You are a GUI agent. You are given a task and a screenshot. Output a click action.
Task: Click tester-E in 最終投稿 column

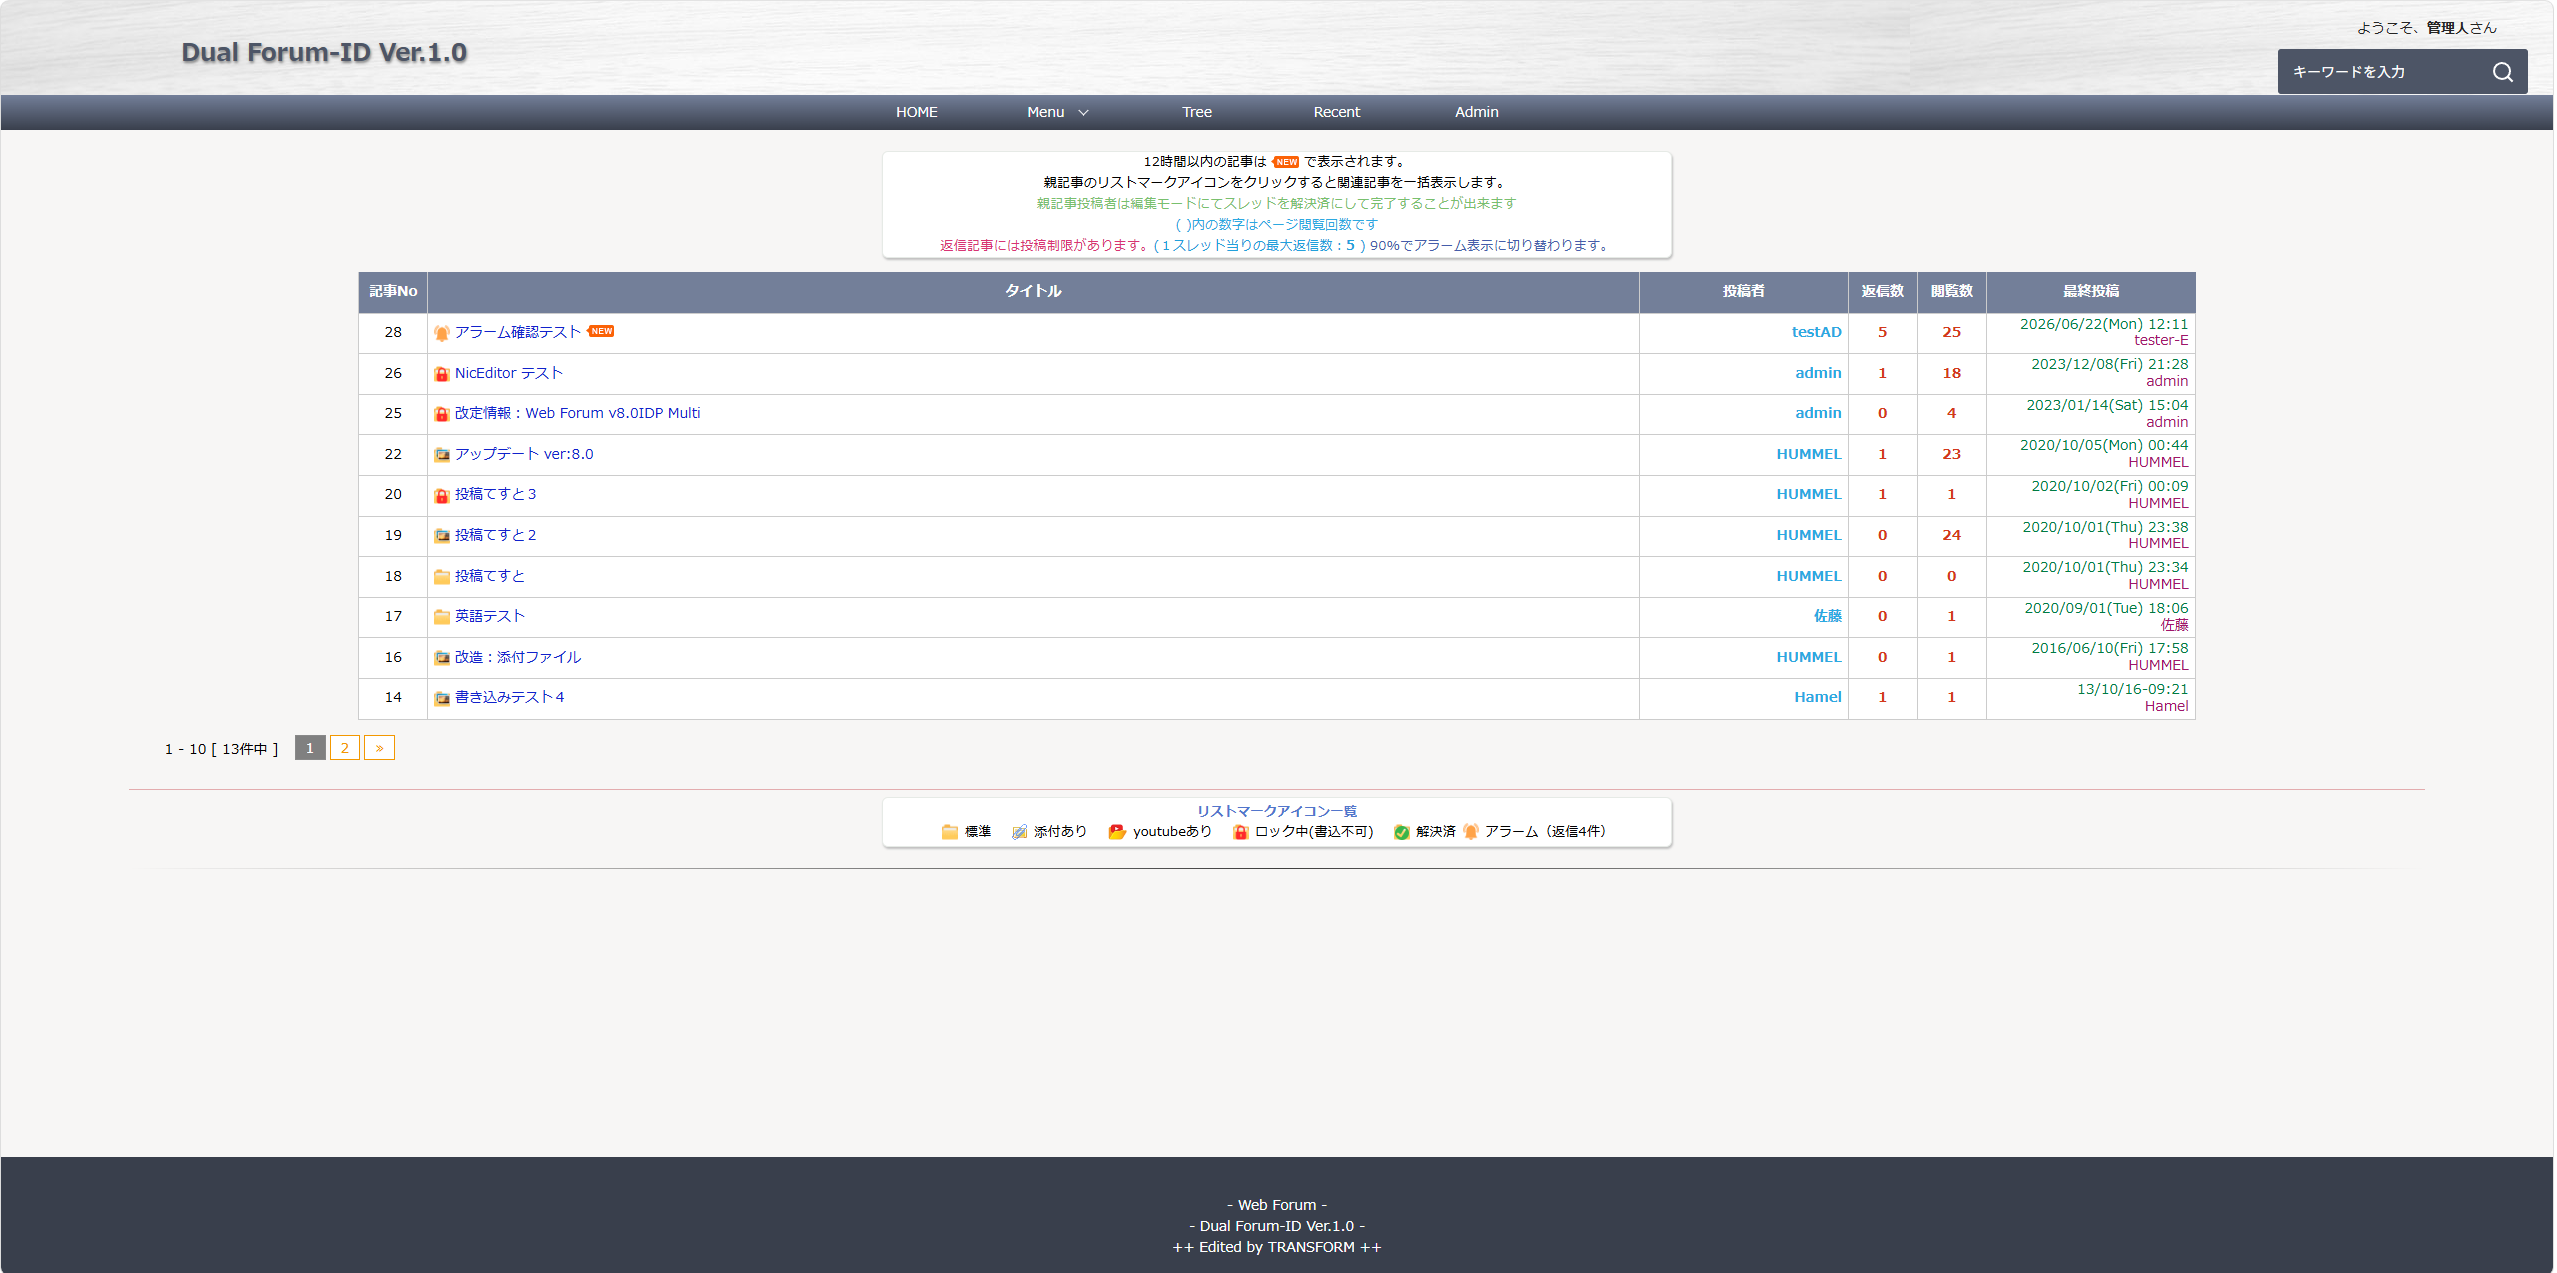click(x=2160, y=341)
